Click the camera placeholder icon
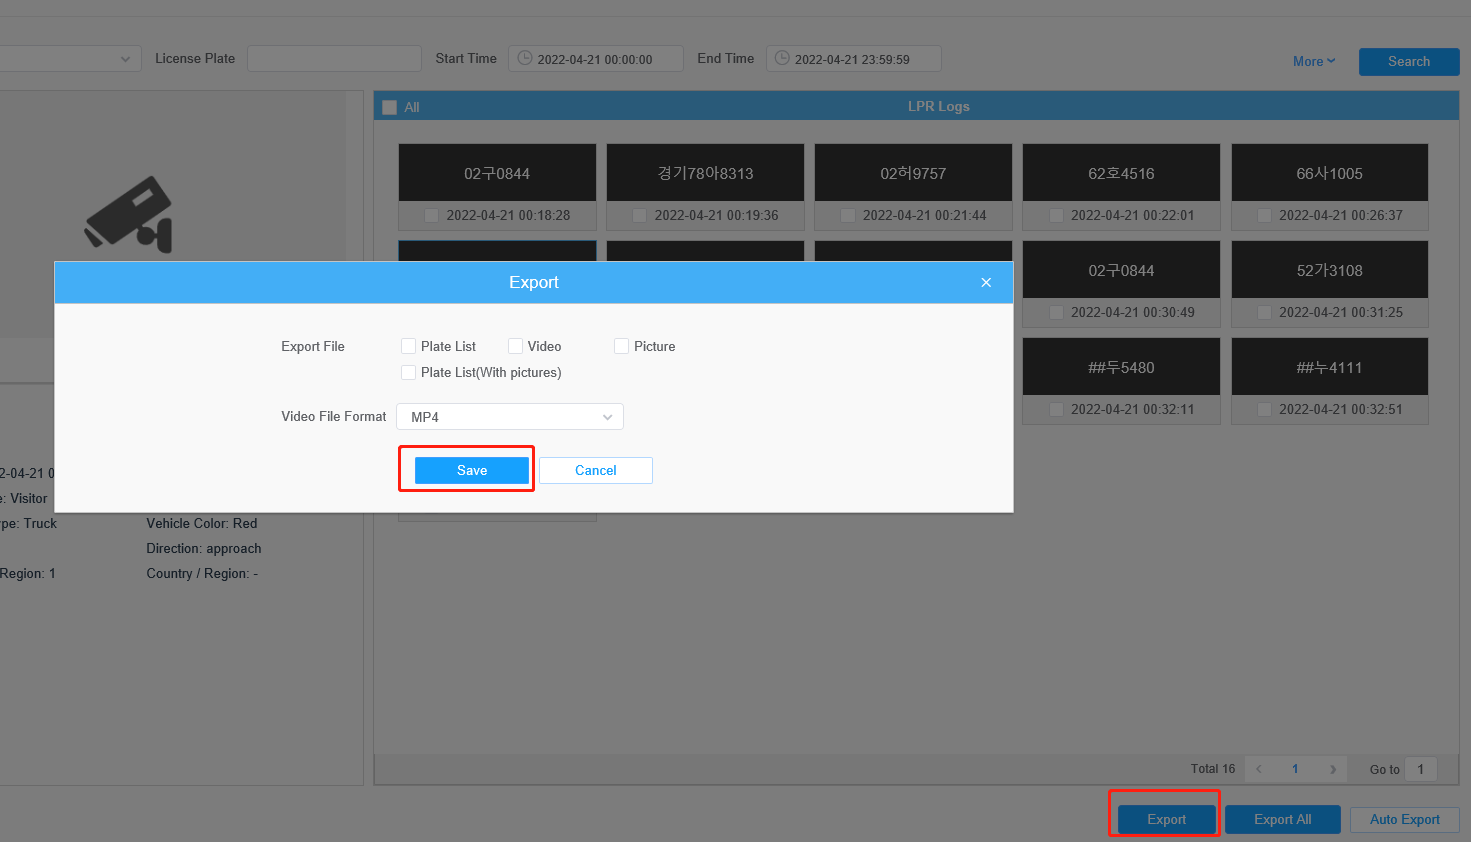The width and height of the screenshot is (1471, 842). point(129,214)
